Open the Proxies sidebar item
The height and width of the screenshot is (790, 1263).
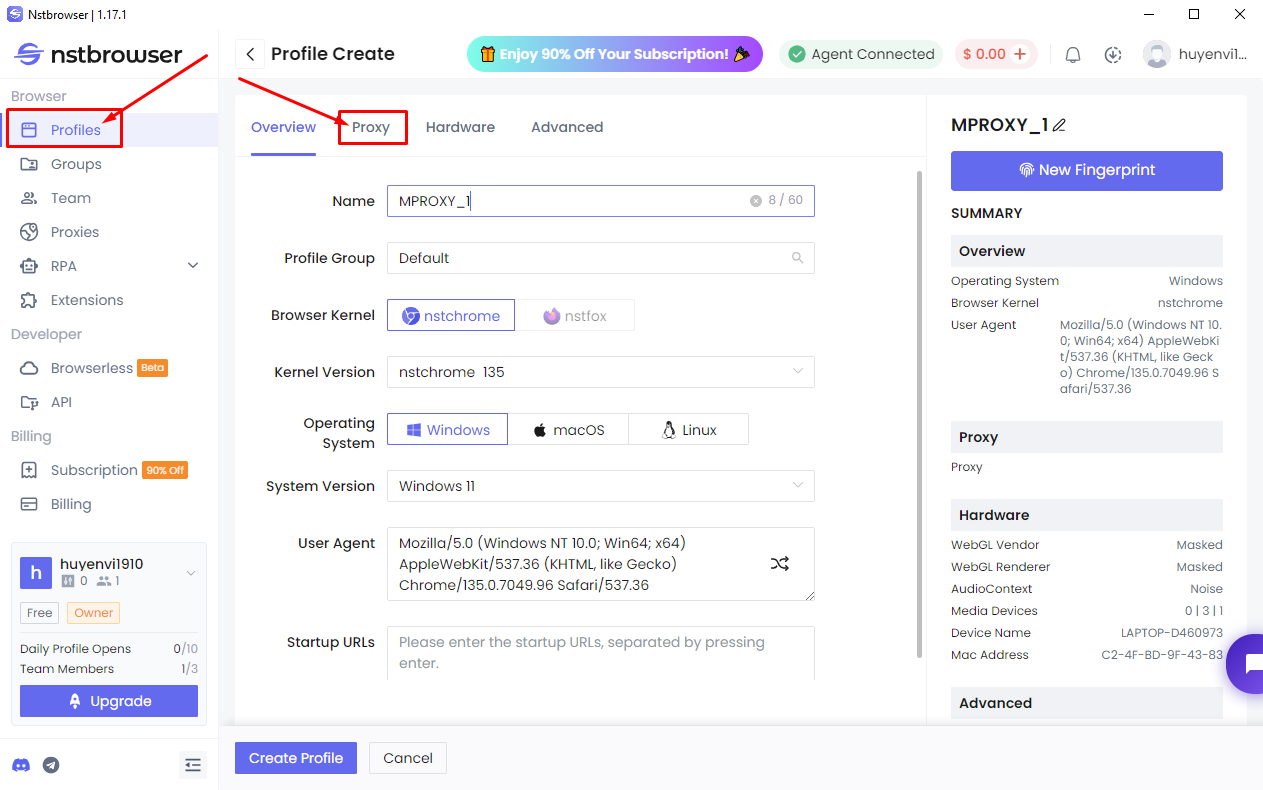point(75,232)
